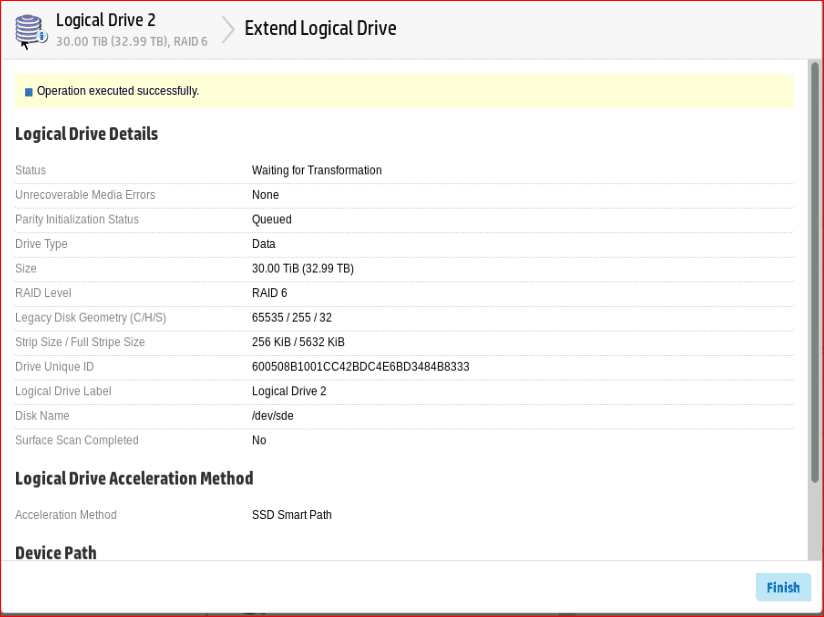Click the 65535 / 255 / 32 geometry value
The width and height of the screenshot is (824, 617).
[x=291, y=318]
